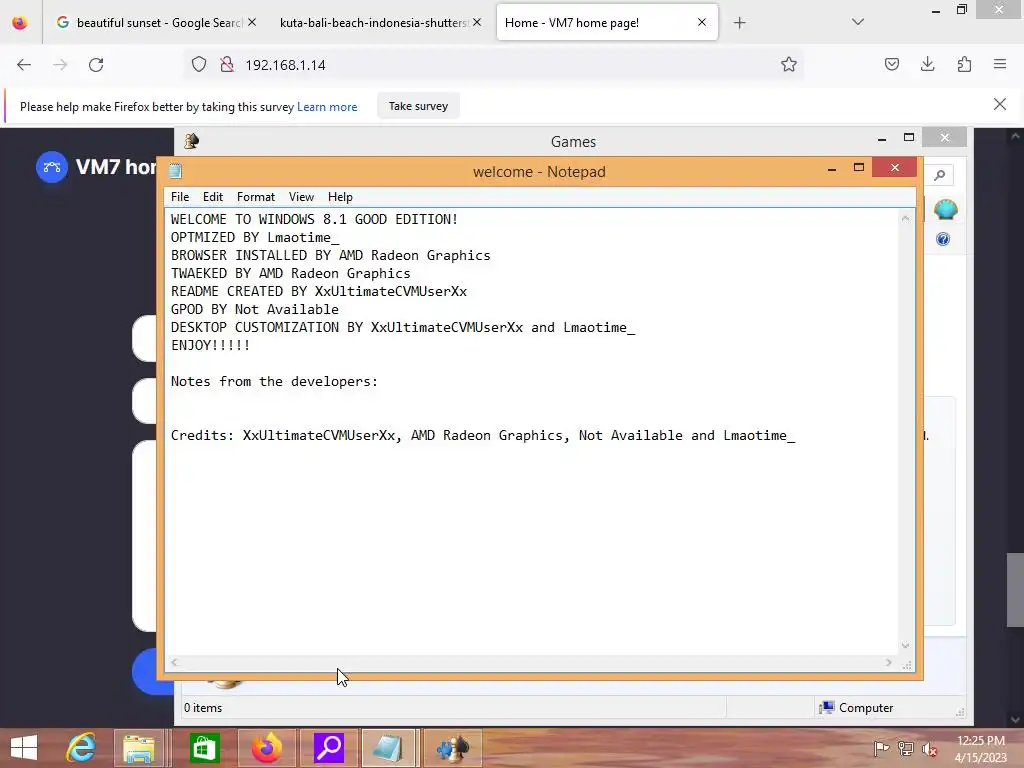Click right arrow of Notepad horizontal scrollbar

[x=889, y=662]
